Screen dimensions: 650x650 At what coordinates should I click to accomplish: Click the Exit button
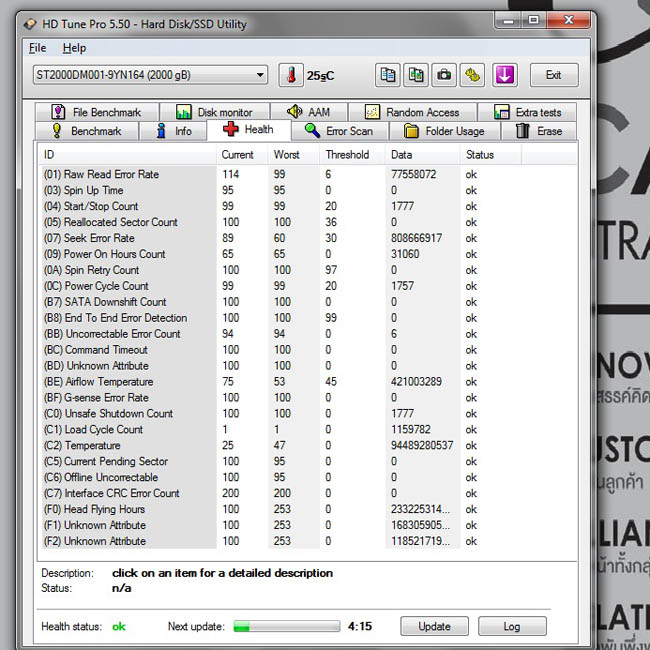pyautogui.click(x=554, y=75)
